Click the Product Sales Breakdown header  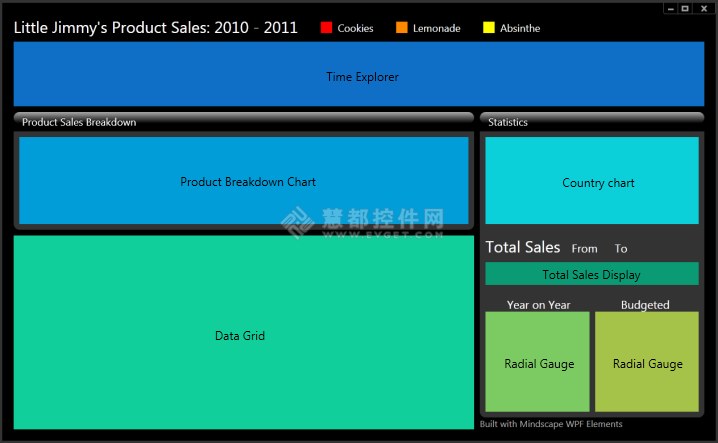click(244, 121)
